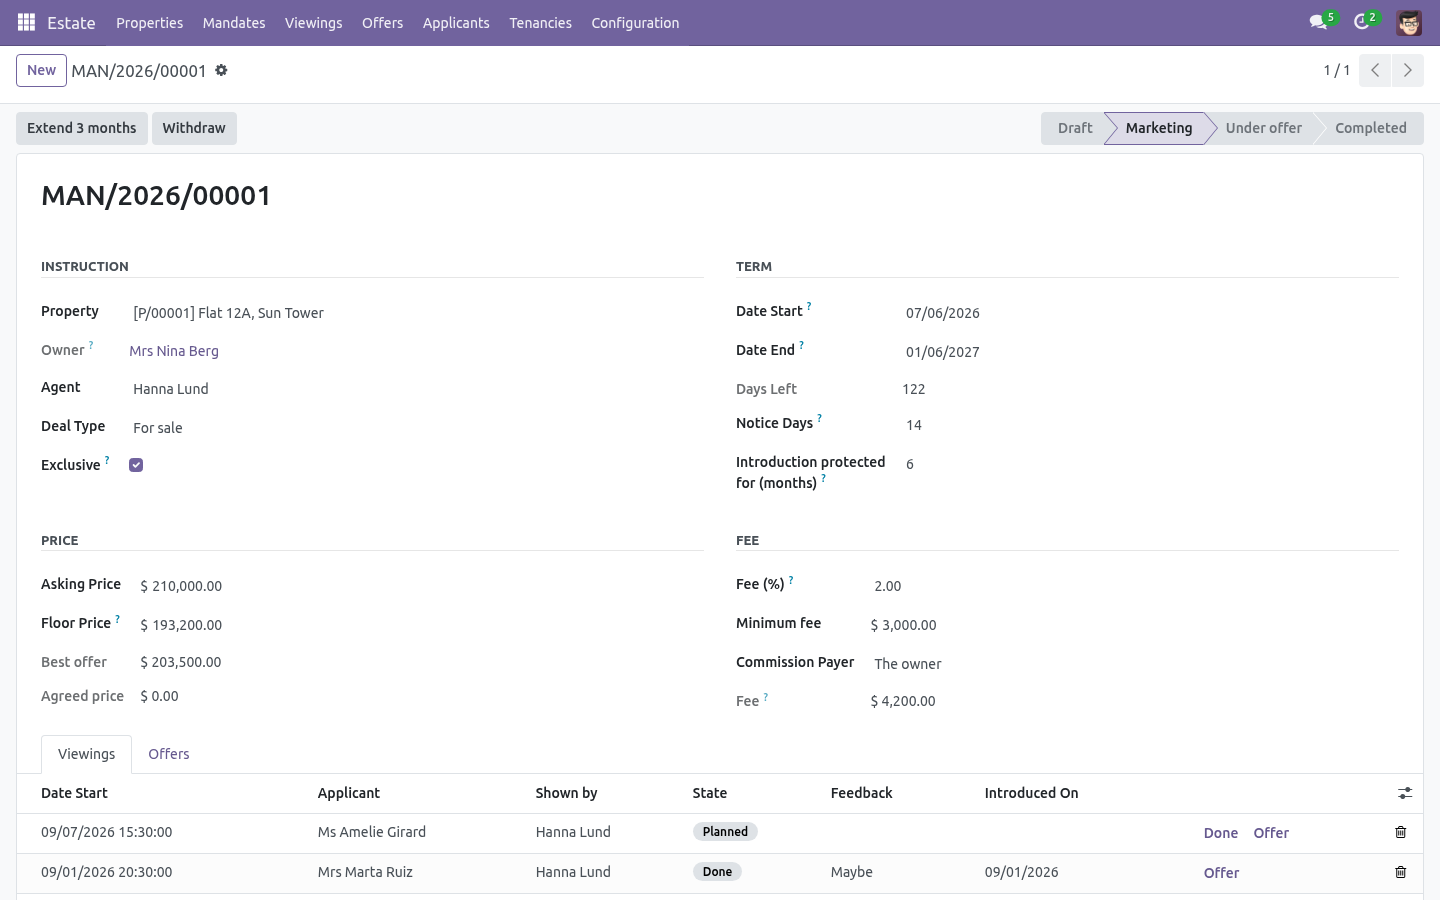
Task: Set status to Completed stage
Action: pyautogui.click(x=1370, y=128)
